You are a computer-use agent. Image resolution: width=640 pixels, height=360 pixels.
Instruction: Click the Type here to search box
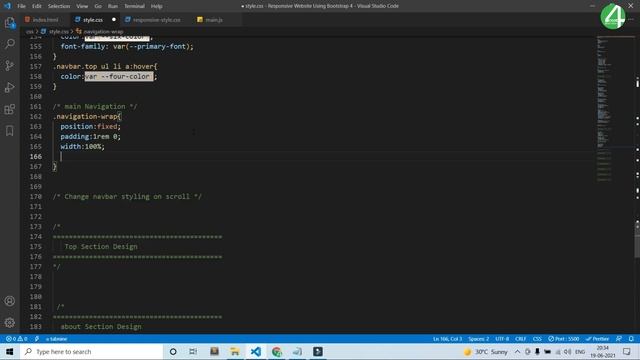tap(91, 351)
